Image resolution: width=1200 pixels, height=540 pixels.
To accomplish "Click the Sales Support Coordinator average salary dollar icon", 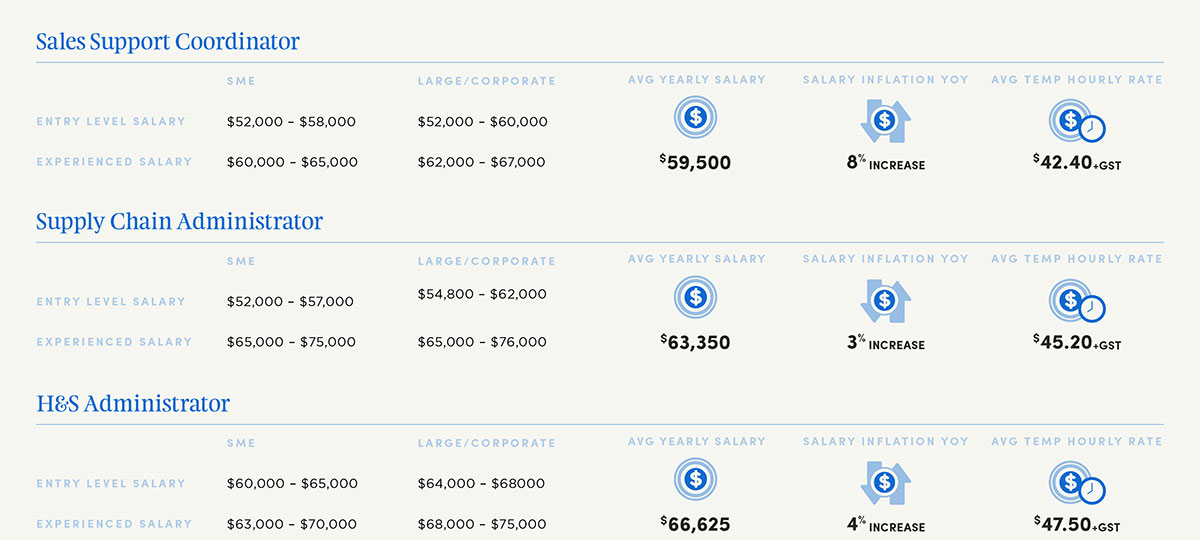I will (695, 119).
